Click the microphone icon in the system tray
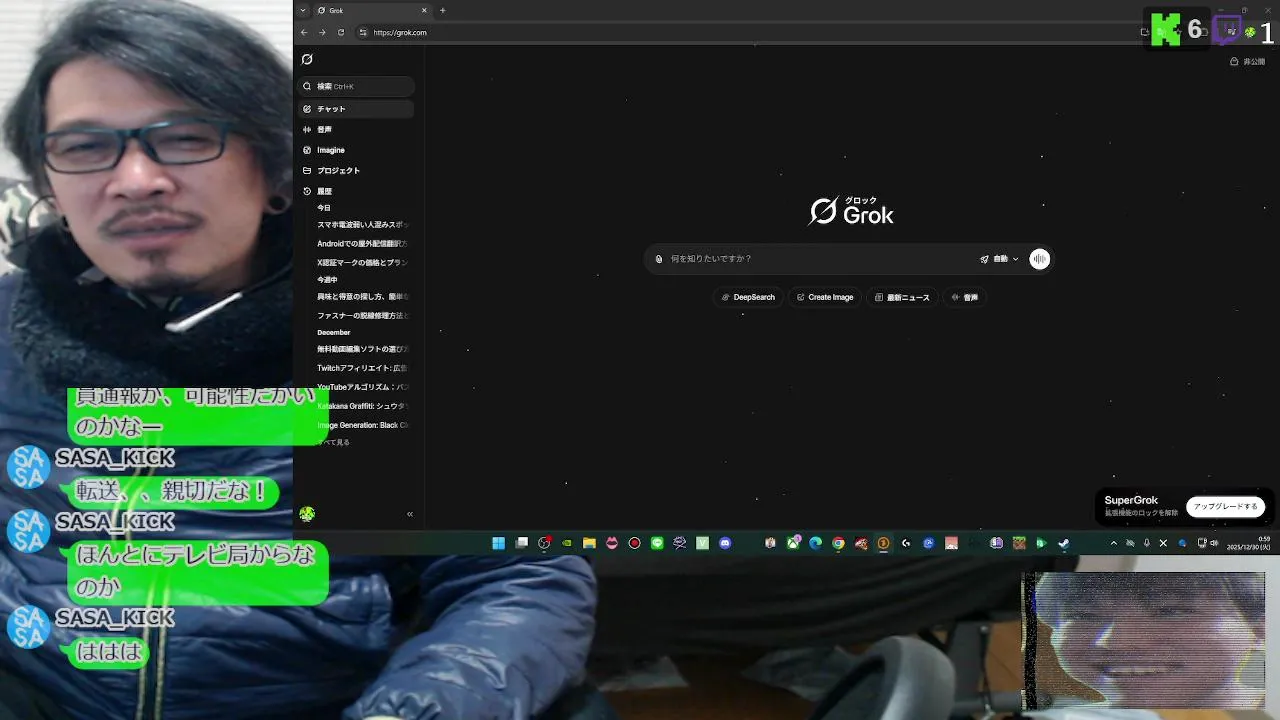This screenshot has height=720, width=1280. 1146,543
